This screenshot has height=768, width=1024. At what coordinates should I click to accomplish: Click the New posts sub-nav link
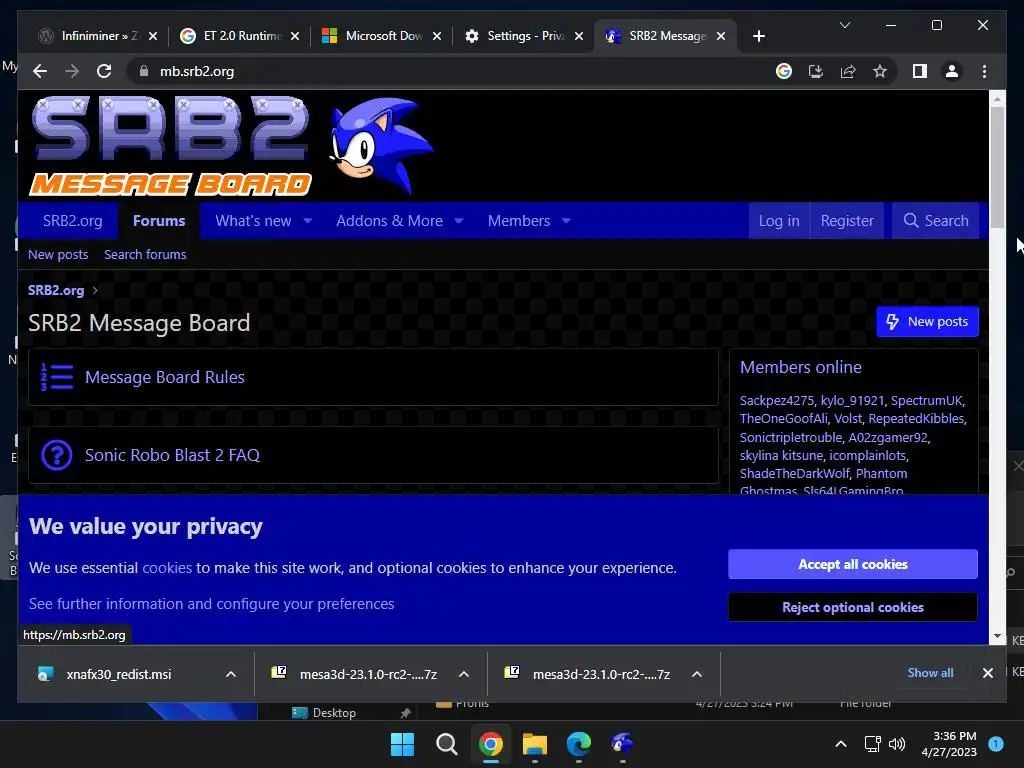point(58,255)
